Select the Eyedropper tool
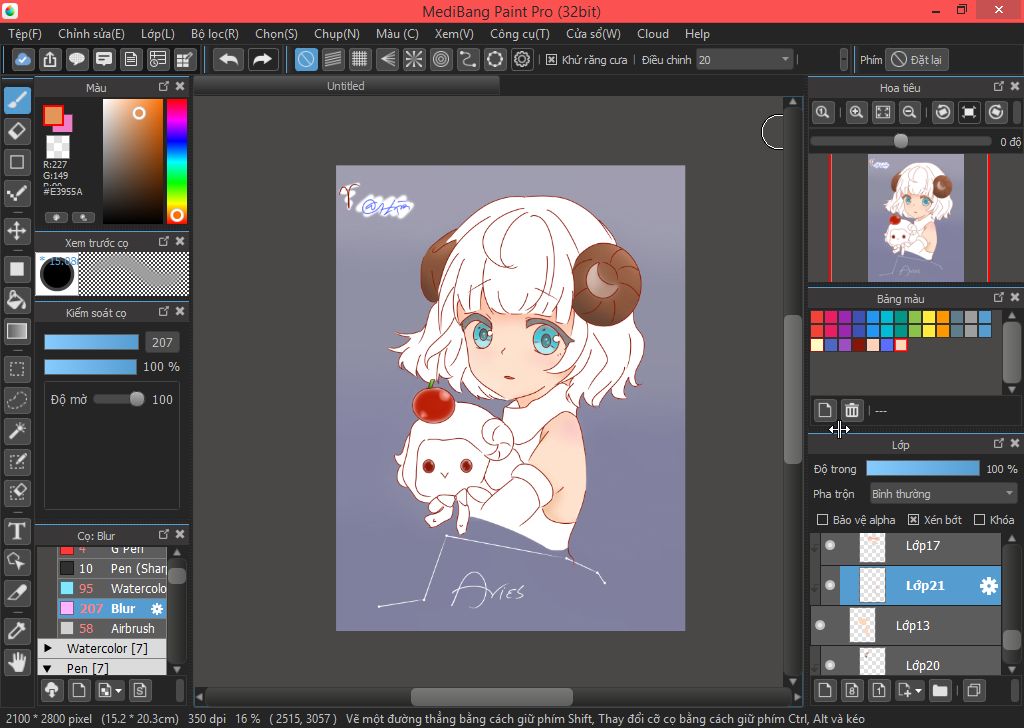The height and width of the screenshot is (728, 1024). pos(17,631)
